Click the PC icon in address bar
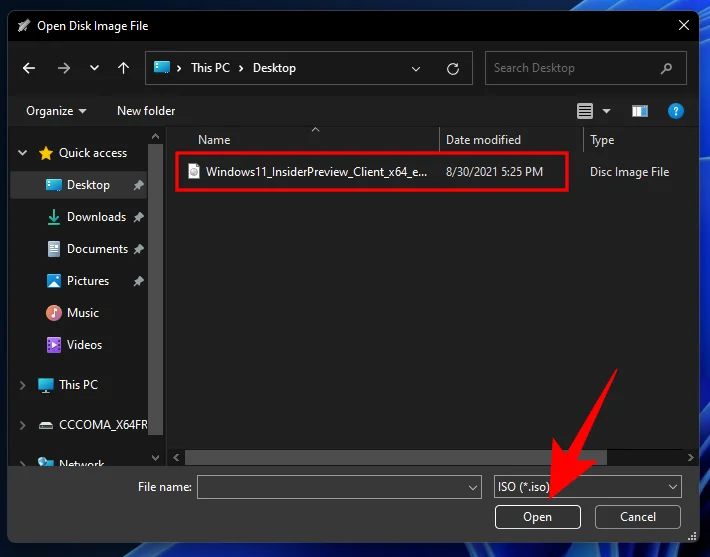 pyautogui.click(x=162, y=67)
